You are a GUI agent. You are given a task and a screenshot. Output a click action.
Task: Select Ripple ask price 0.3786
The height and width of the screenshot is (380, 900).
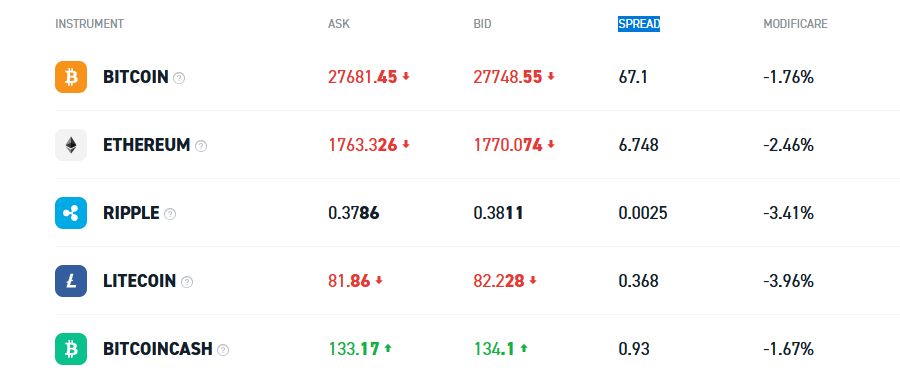pyautogui.click(x=354, y=213)
